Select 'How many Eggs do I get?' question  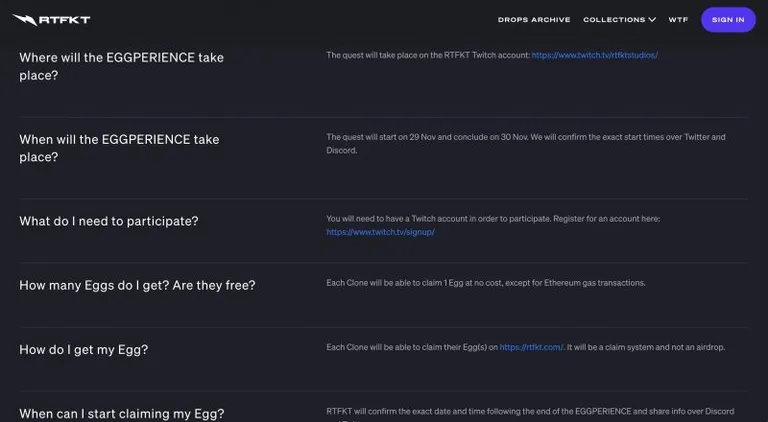pos(137,285)
